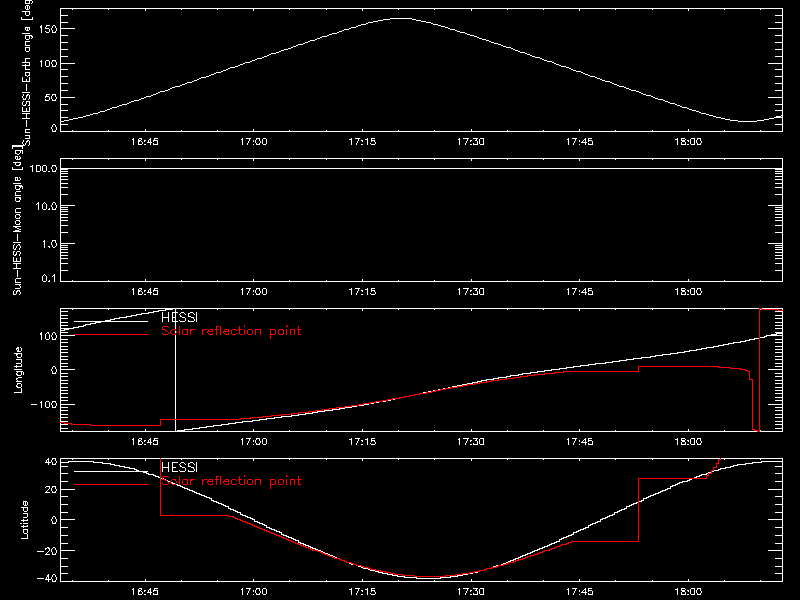This screenshot has height=600, width=800.
Task: Click Solar reflection point legend in Longitude plot
Action: coord(231,331)
